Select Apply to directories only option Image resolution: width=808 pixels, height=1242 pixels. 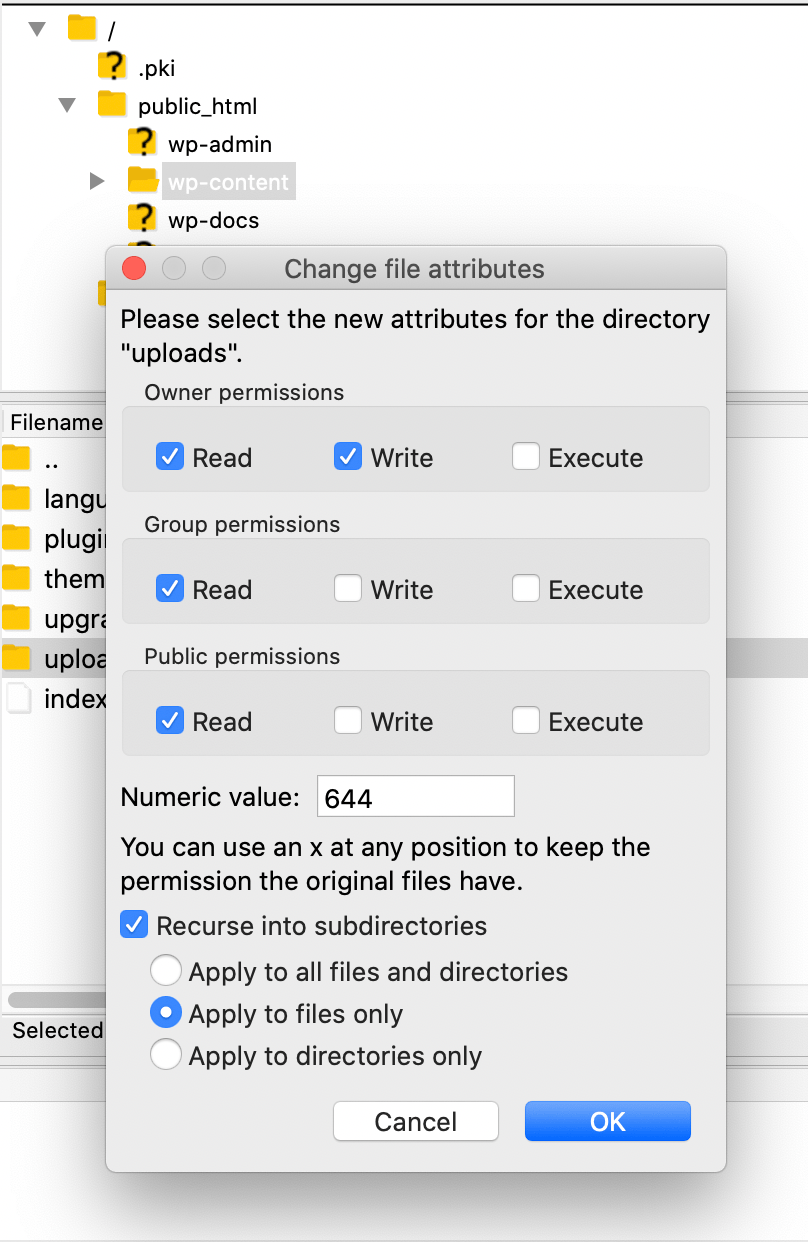pos(166,1055)
